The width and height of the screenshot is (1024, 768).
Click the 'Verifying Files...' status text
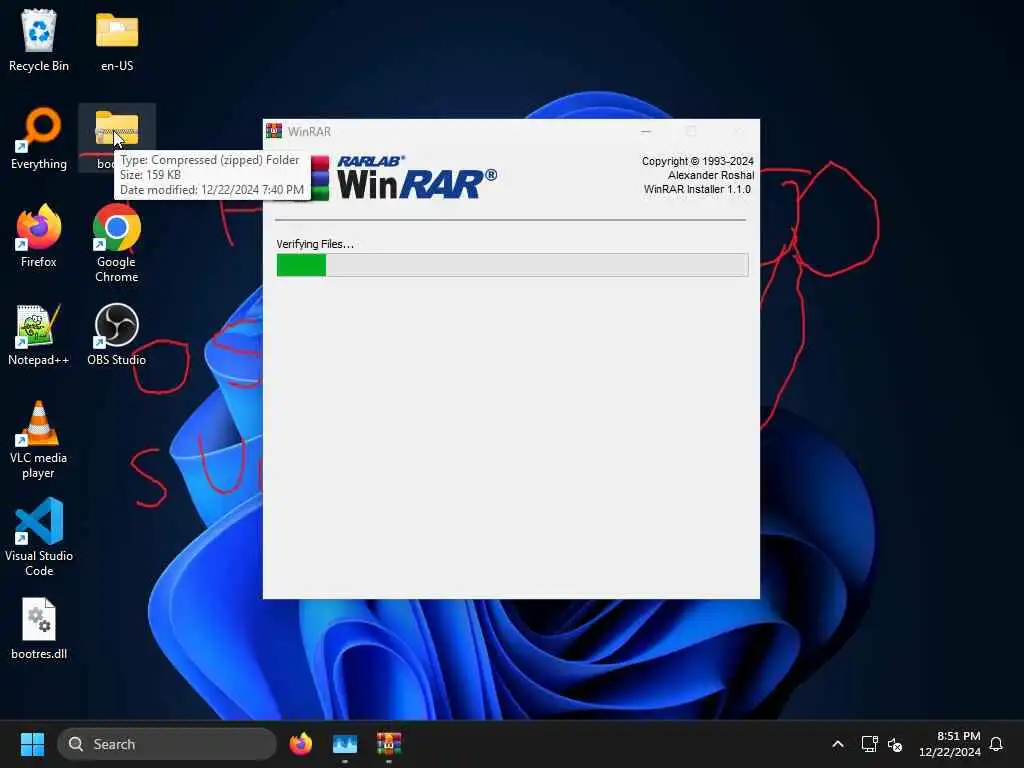pos(315,244)
